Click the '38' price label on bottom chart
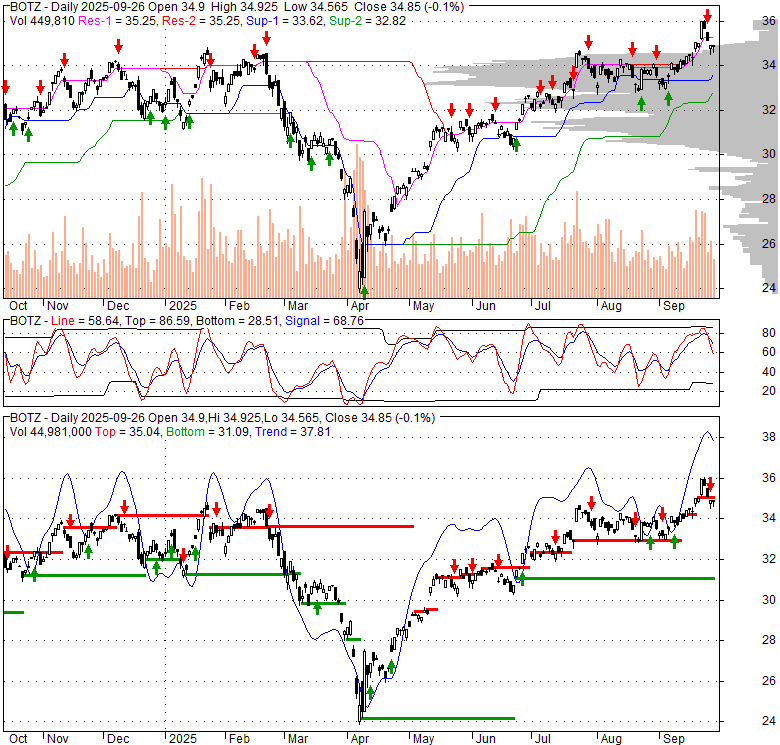 (769, 437)
